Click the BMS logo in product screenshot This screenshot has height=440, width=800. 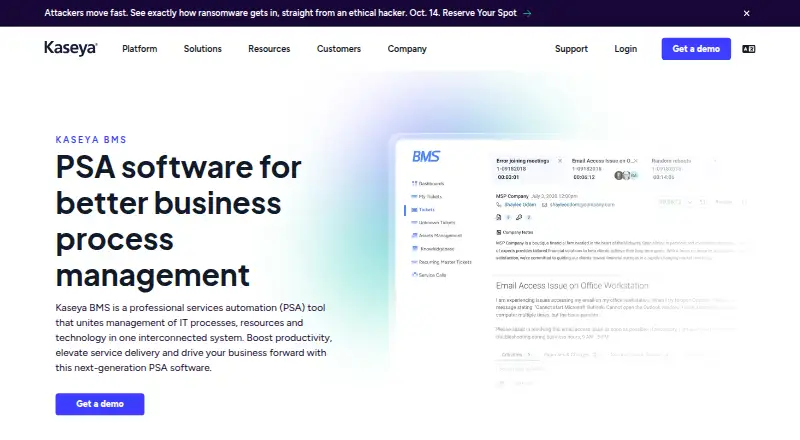click(426, 157)
